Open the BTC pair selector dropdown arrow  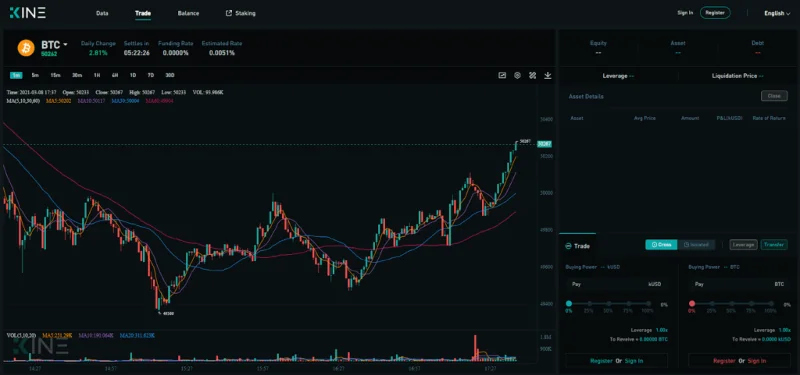[65, 45]
